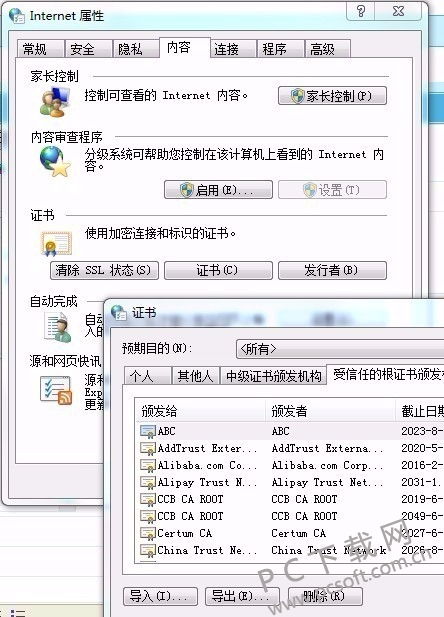
Task: Click the AutoComplete person icon
Action: (57, 327)
